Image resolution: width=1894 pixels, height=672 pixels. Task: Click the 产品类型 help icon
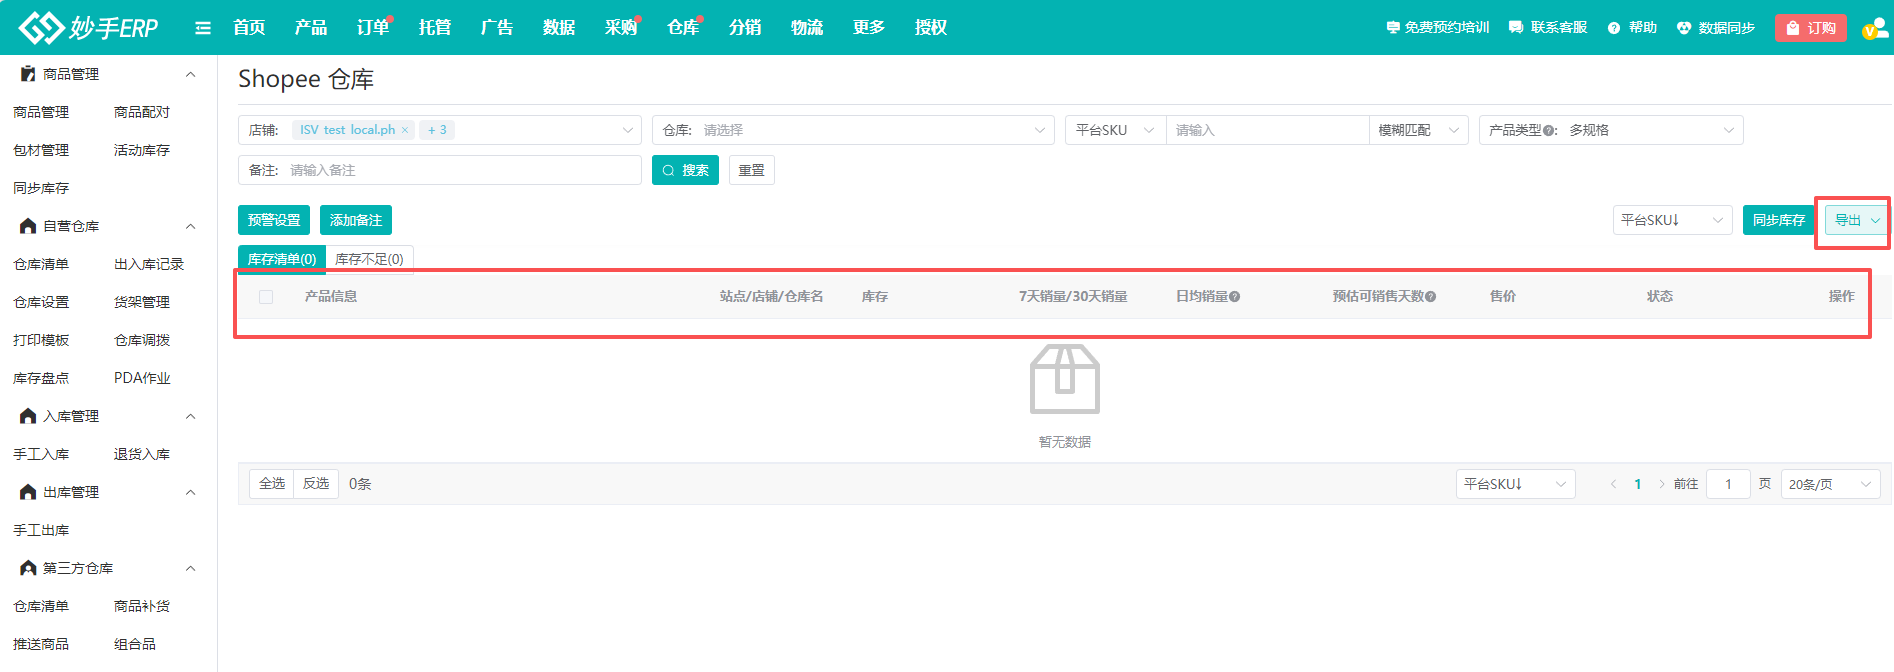pyautogui.click(x=1548, y=131)
